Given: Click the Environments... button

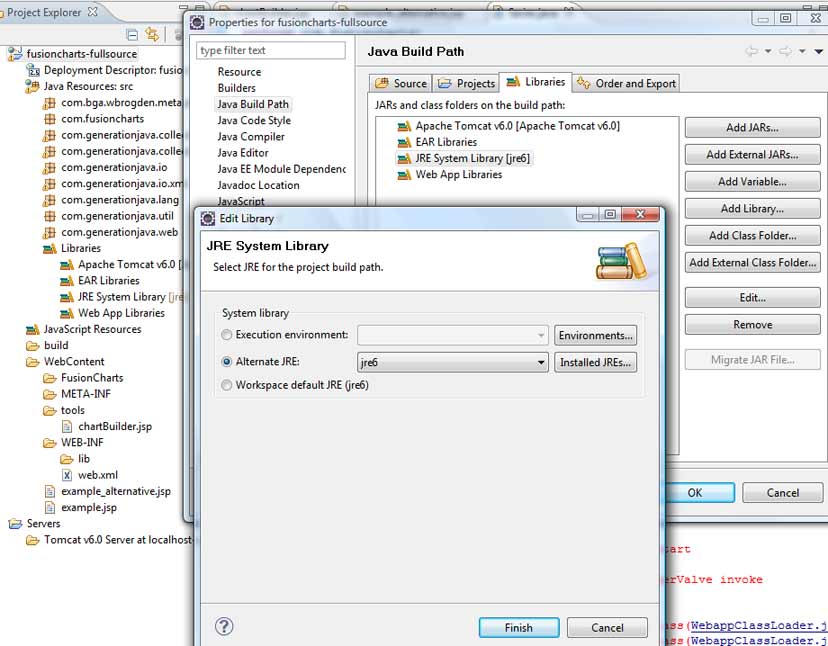Looking at the screenshot, I should click(595, 335).
